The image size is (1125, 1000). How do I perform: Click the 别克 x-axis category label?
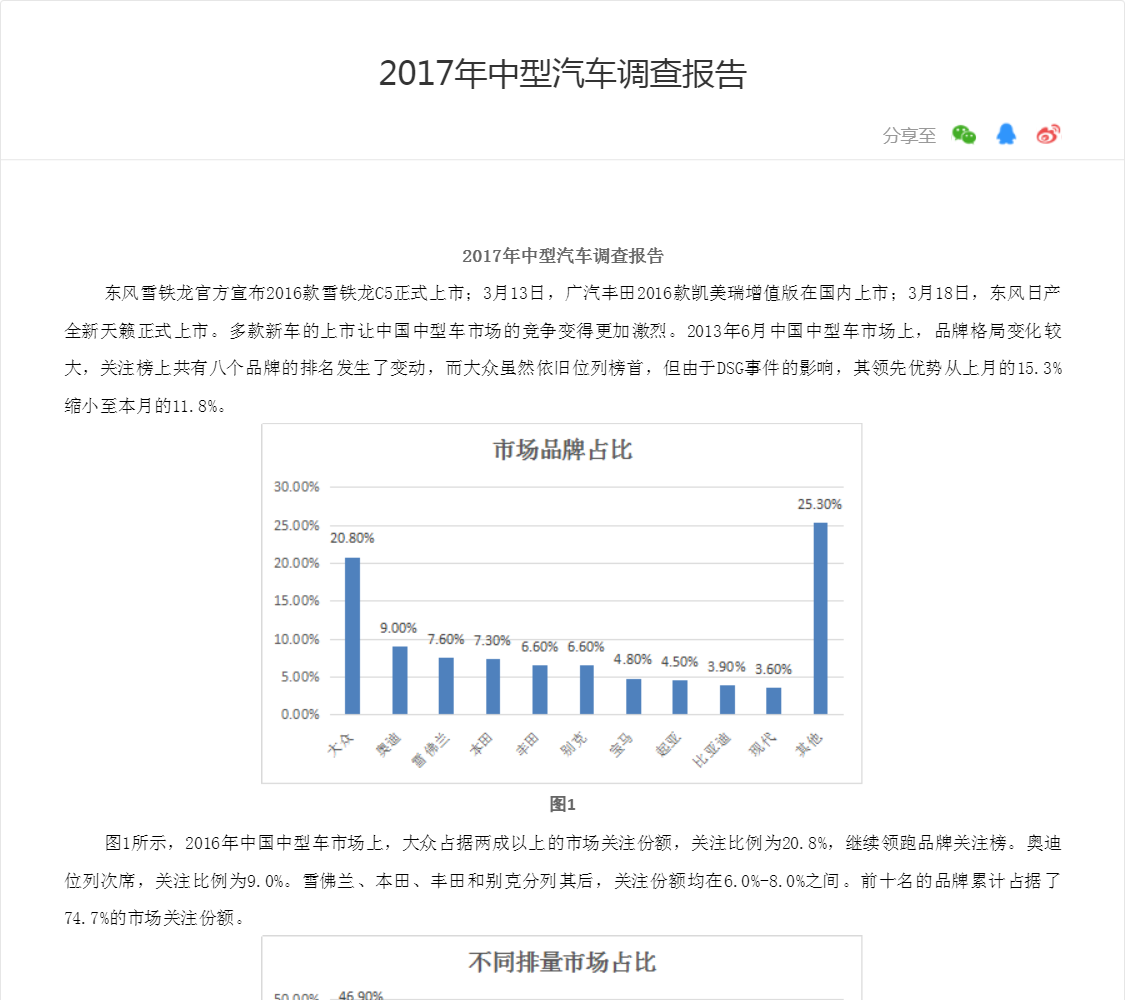(x=575, y=743)
